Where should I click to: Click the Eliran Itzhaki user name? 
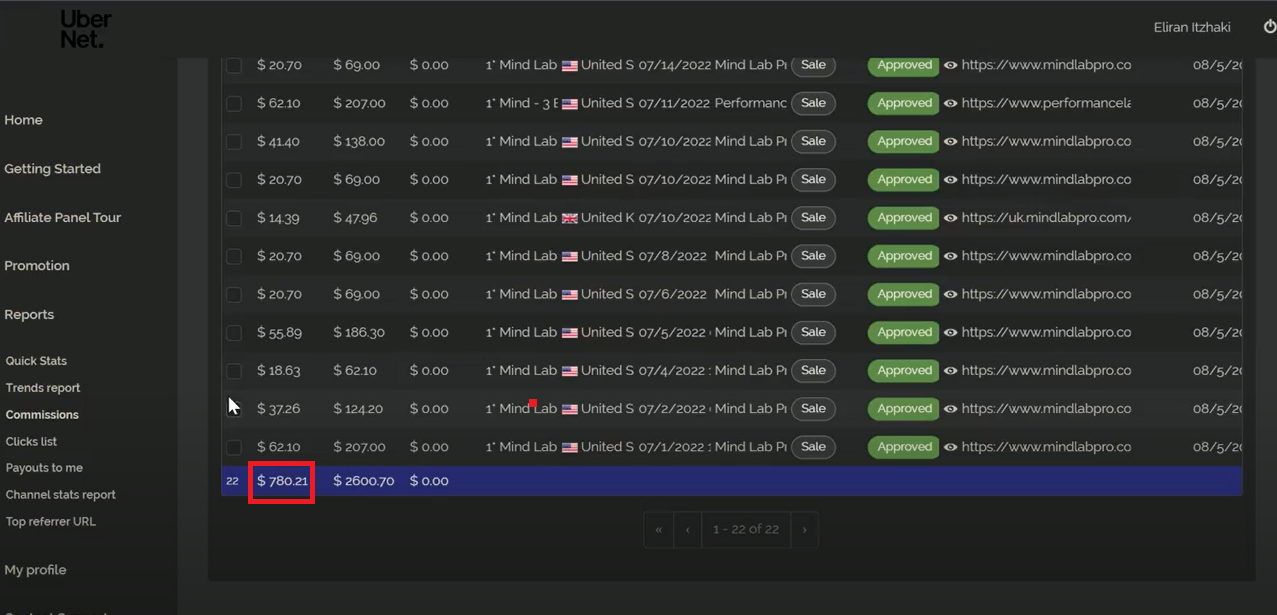(x=1192, y=28)
